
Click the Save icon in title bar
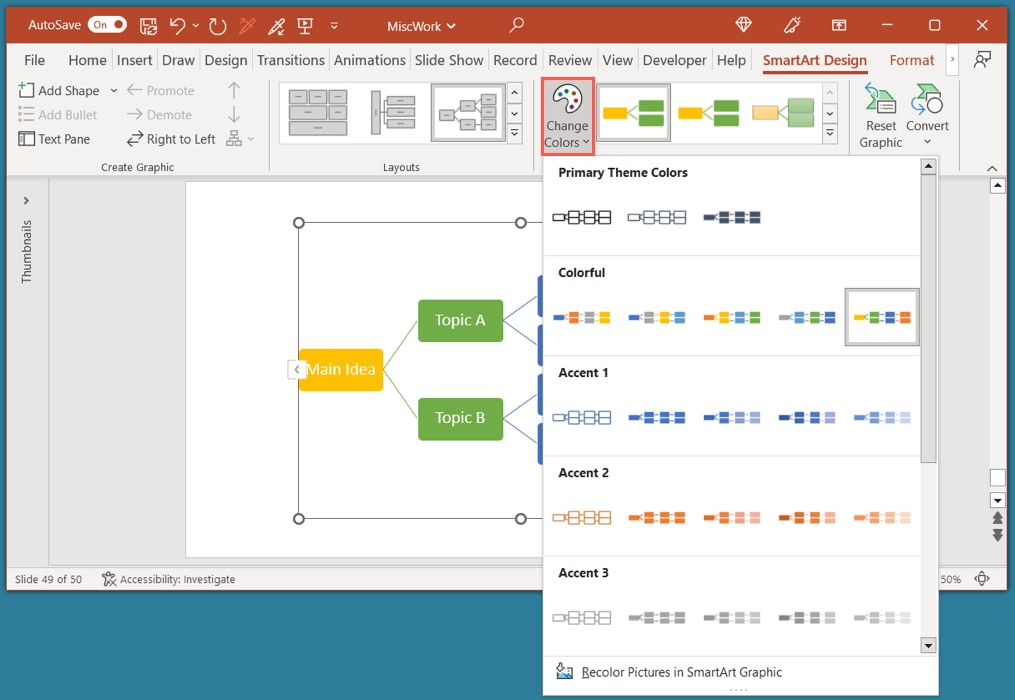pyautogui.click(x=148, y=26)
